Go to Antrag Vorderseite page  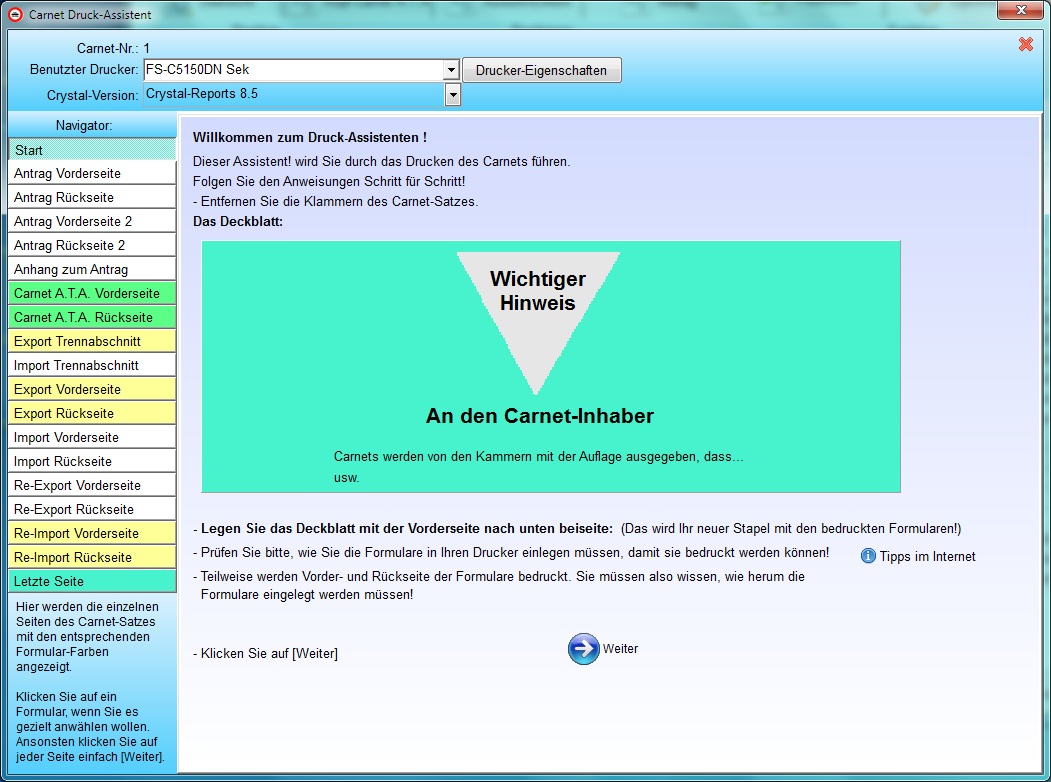(x=92, y=173)
